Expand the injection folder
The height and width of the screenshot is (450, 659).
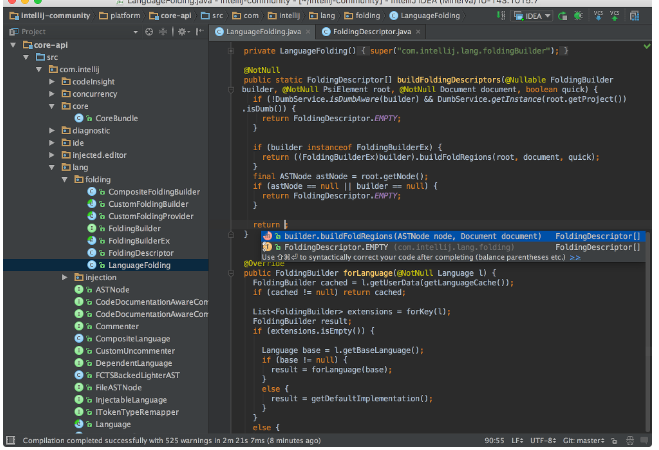(x=63, y=277)
